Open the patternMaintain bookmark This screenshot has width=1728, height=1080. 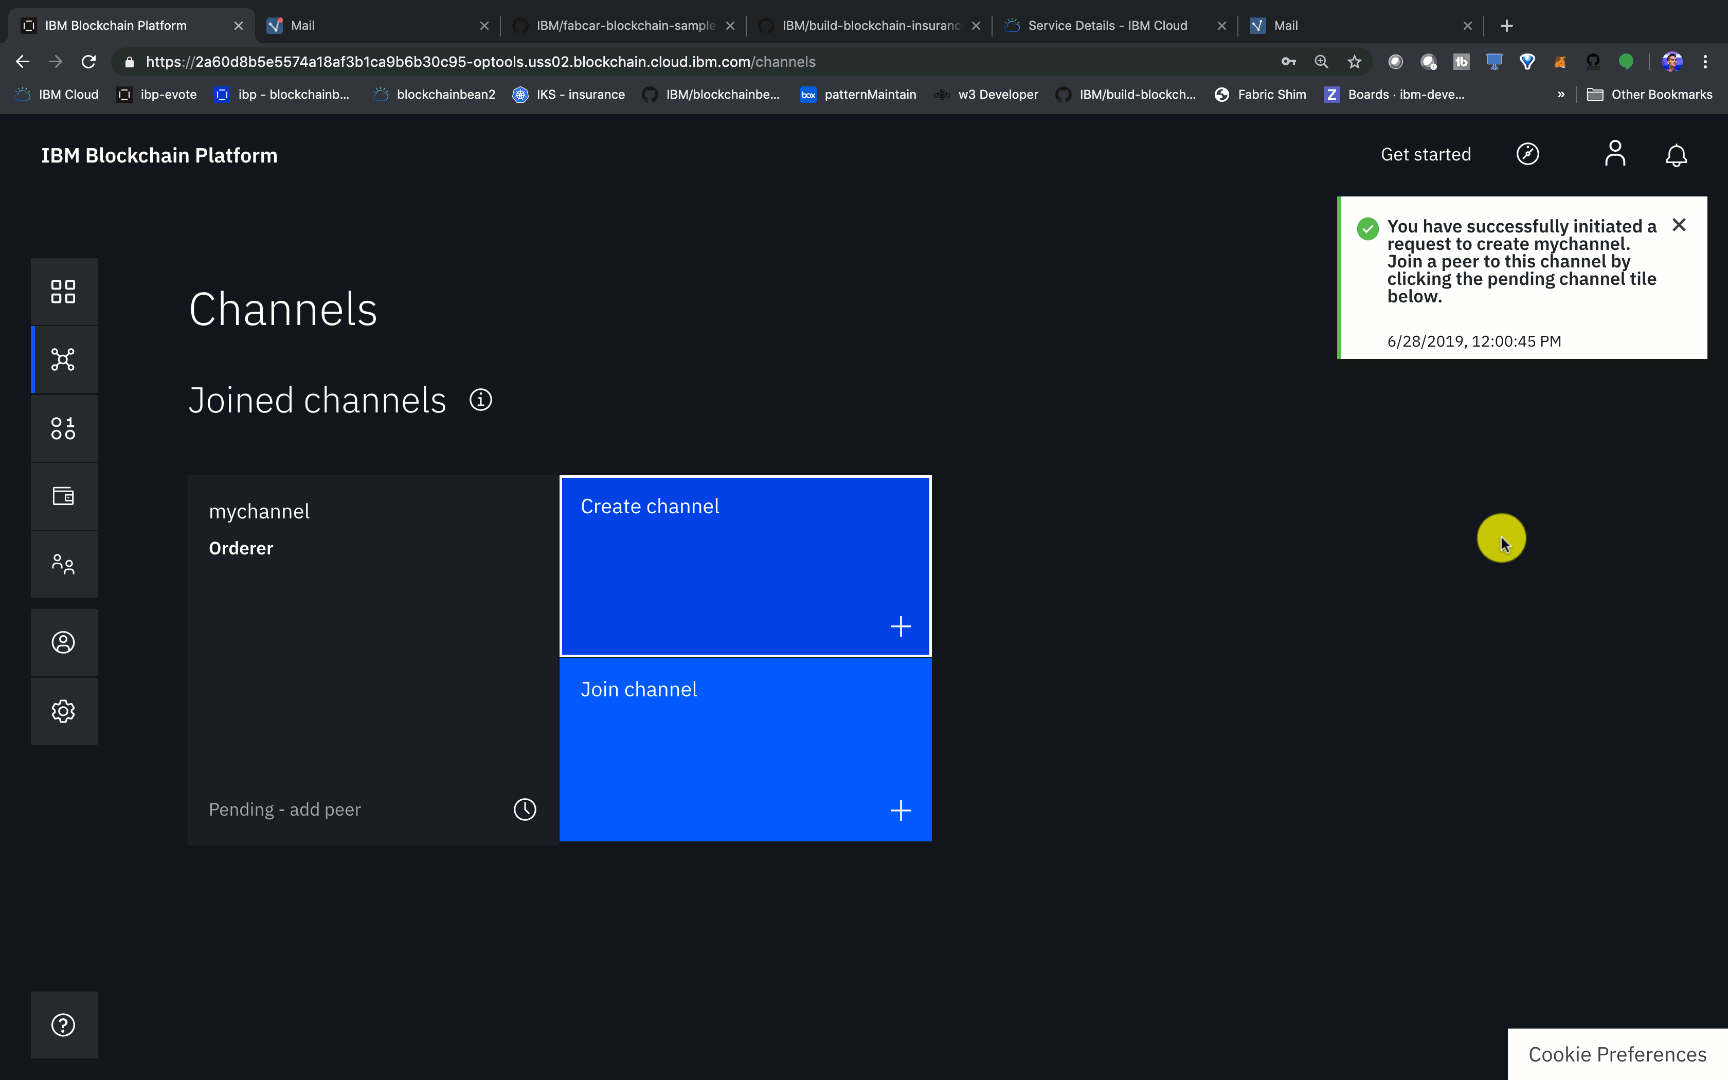[x=858, y=95]
